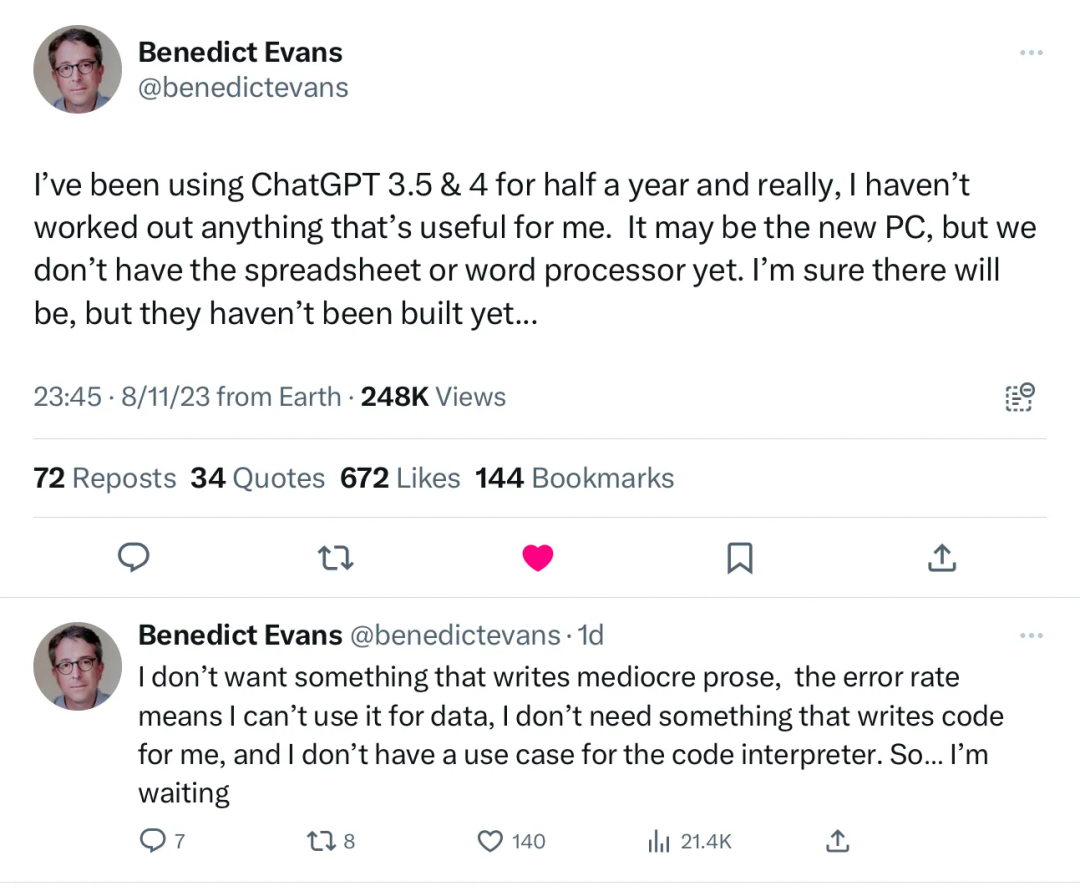Share the reply tweet

point(837,841)
